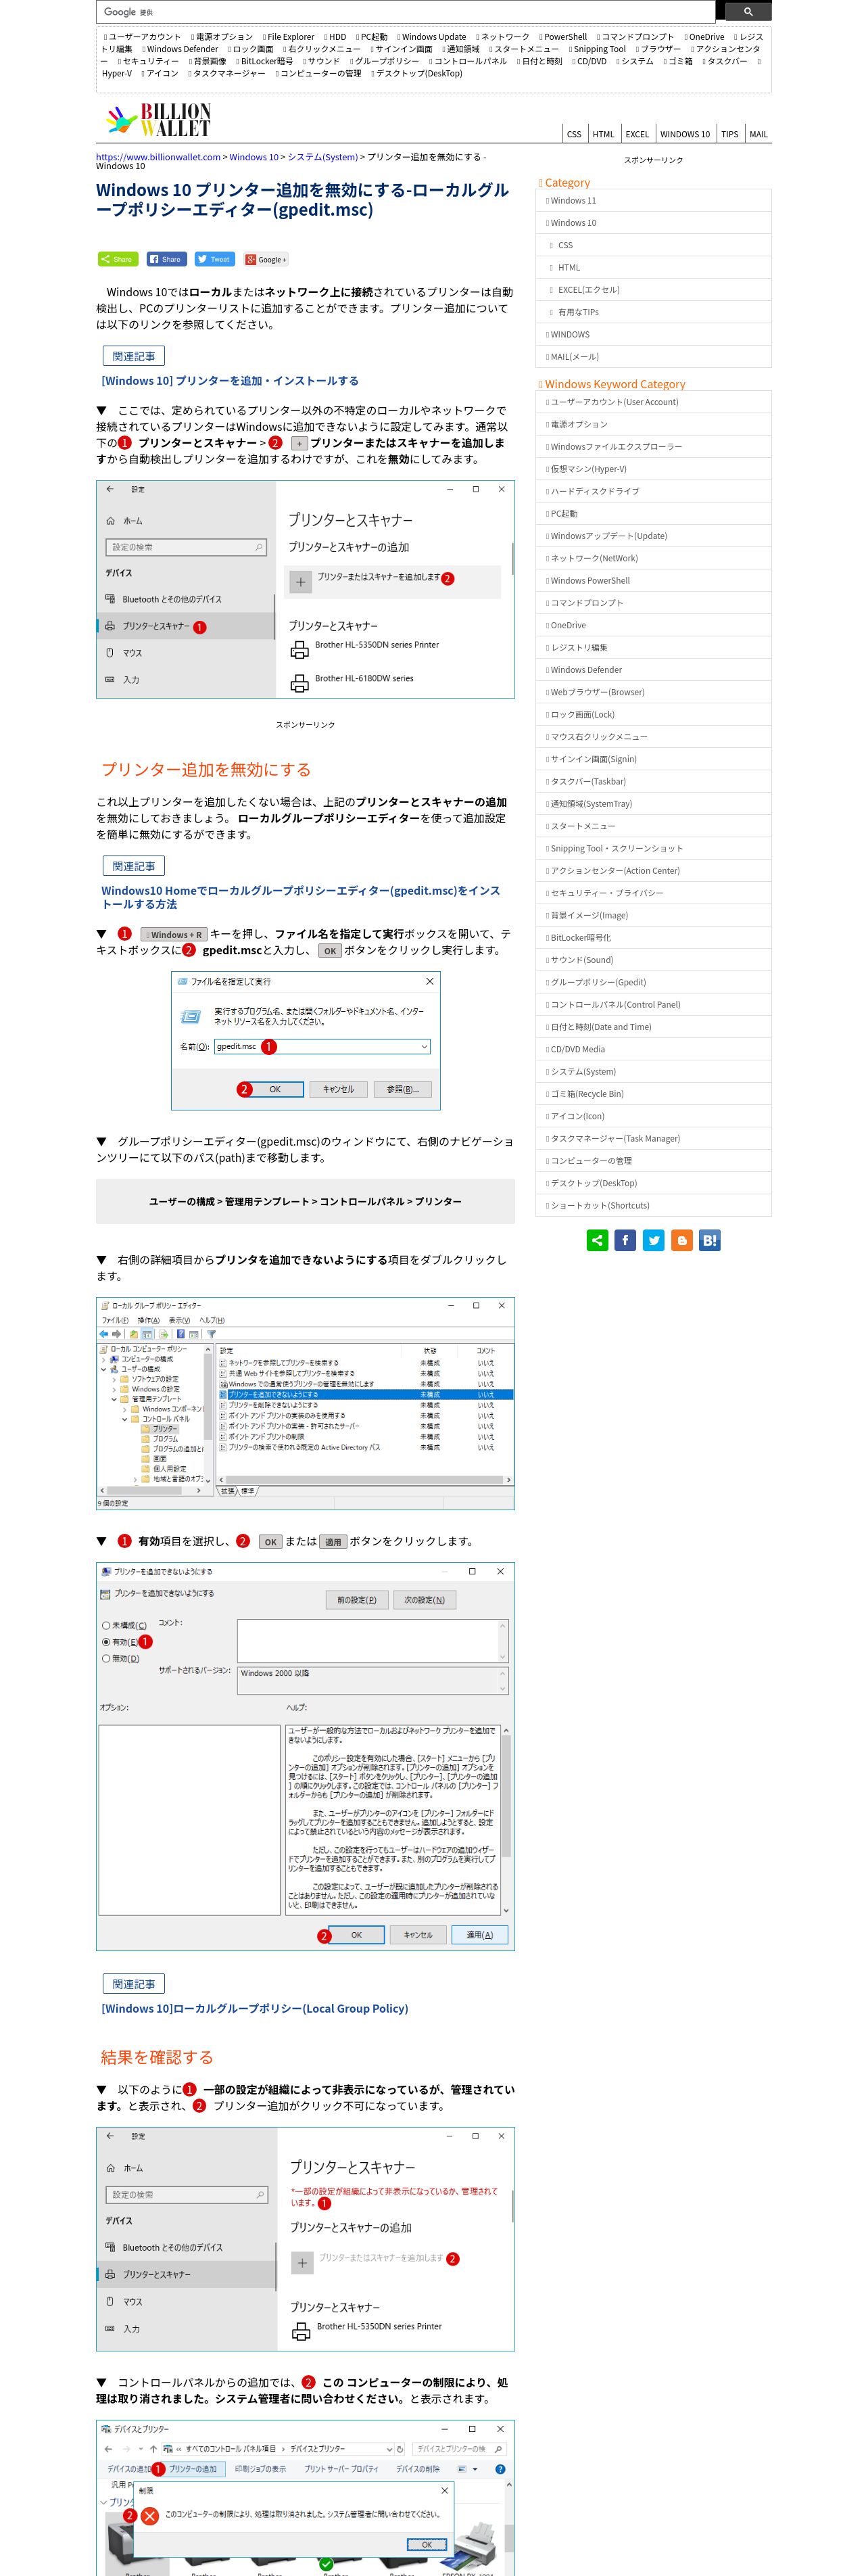
Task: Open the TIPS header tab
Action: point(730,134)
